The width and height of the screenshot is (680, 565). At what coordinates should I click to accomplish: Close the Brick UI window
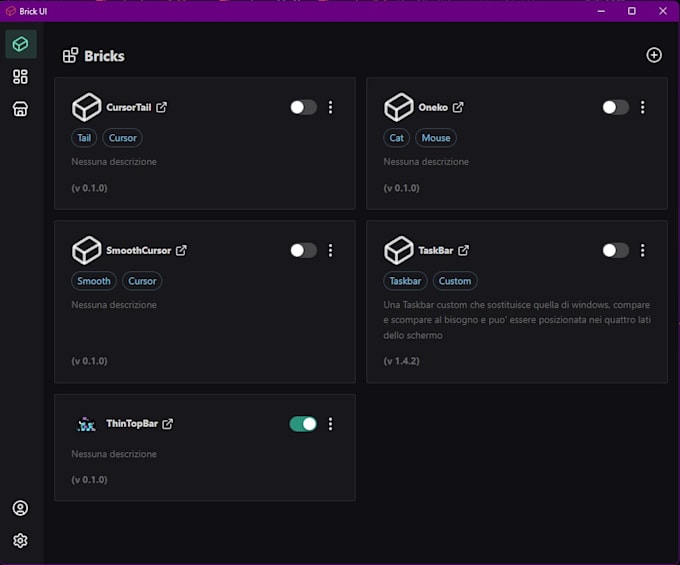[x=663, y=11]
